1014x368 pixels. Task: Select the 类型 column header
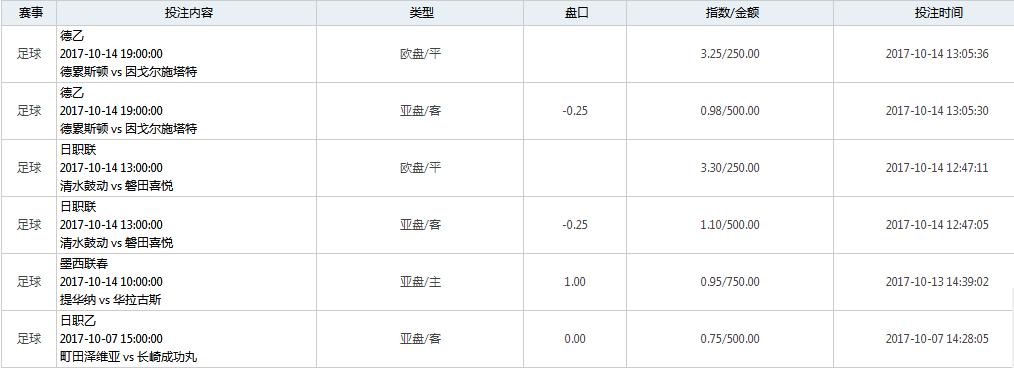click(420, 13)
